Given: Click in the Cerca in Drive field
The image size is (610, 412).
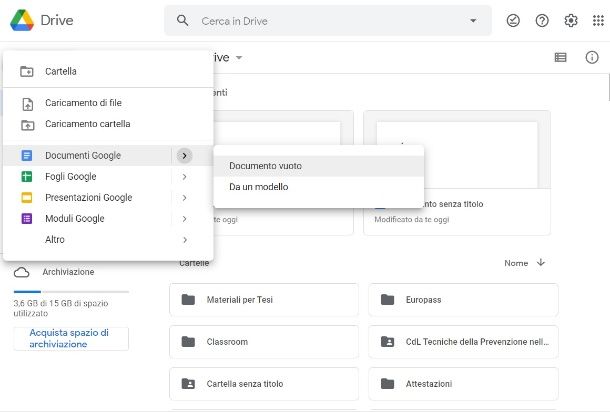Looking at the screenshot, I should (x=328, y=21).
